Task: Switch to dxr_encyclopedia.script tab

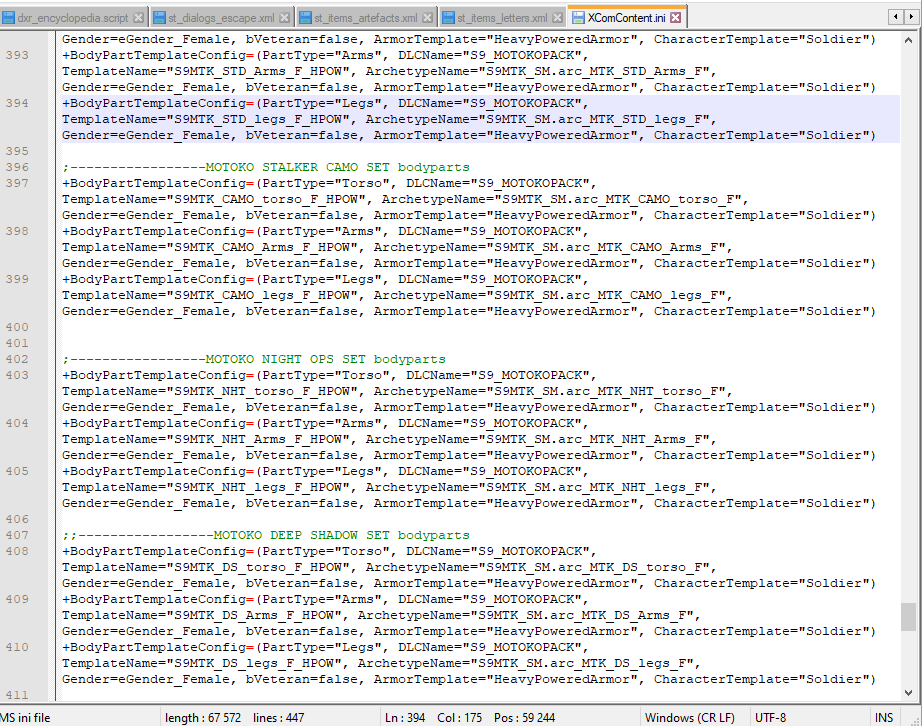Action: coord(72,18)
